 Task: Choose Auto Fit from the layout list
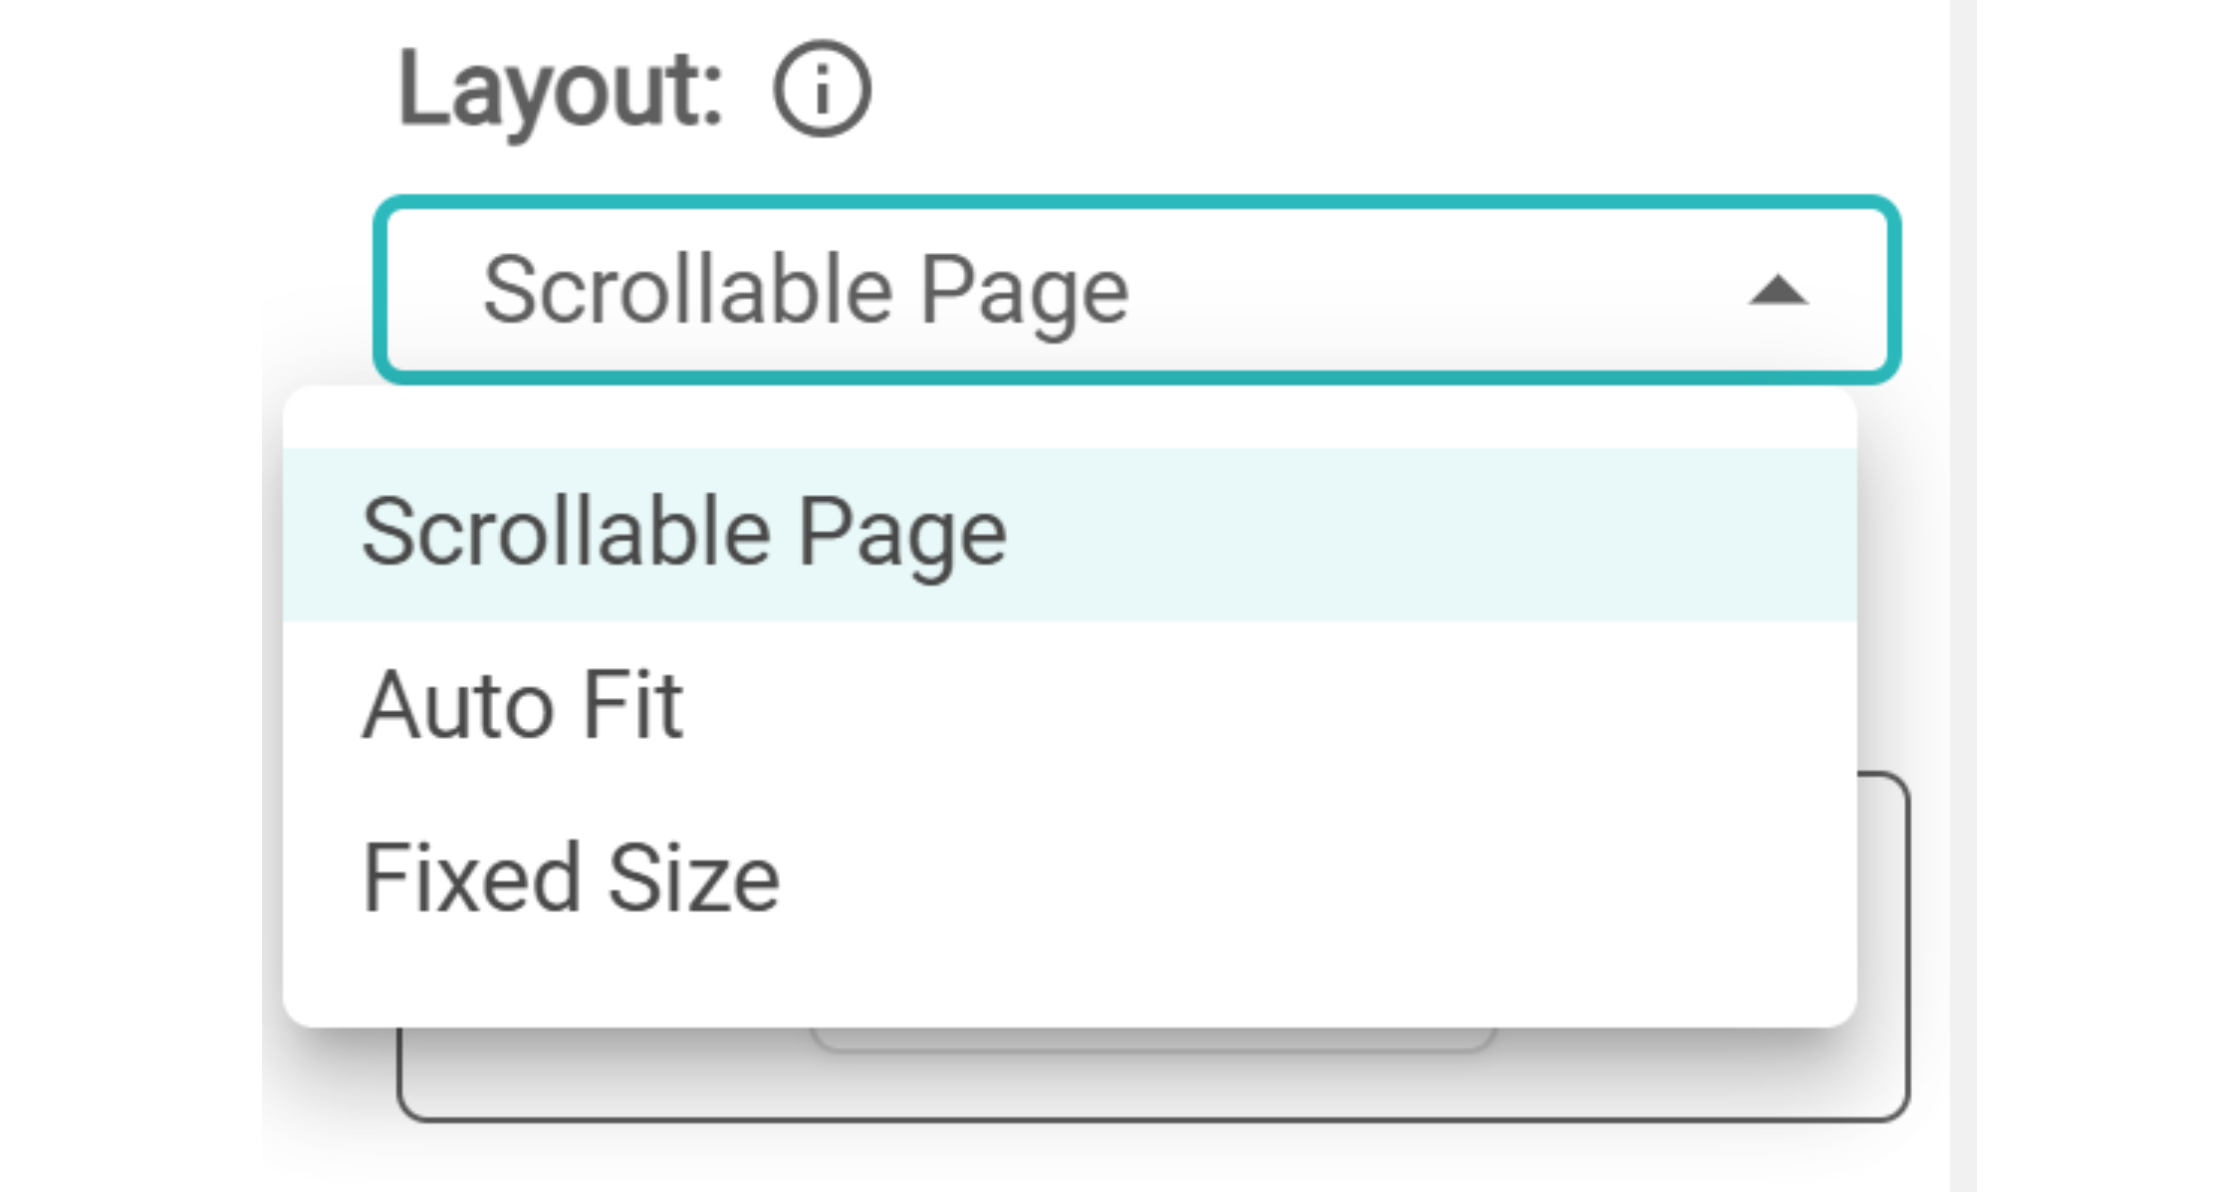point(523,706)
